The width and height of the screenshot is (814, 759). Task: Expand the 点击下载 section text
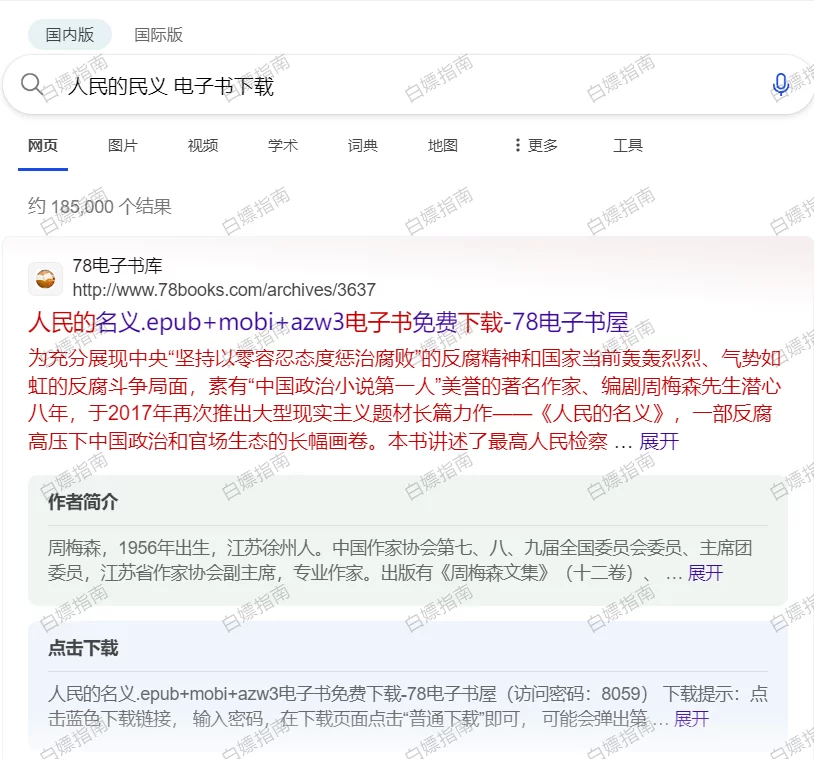691,719
